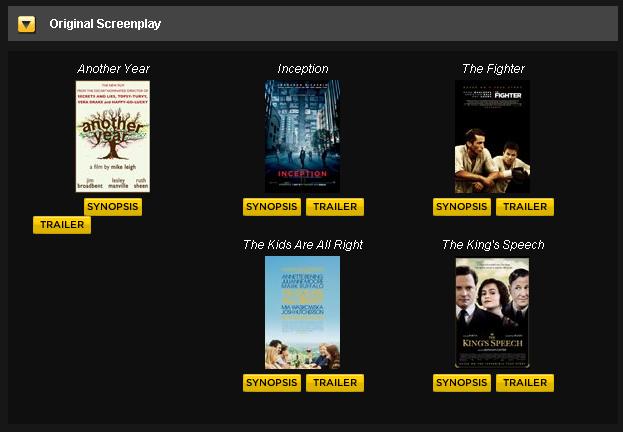This screenshot has width=623, height=432.
Task: Collapse the Original Screenplay section arrow
Action: click(x=27, y=24)
